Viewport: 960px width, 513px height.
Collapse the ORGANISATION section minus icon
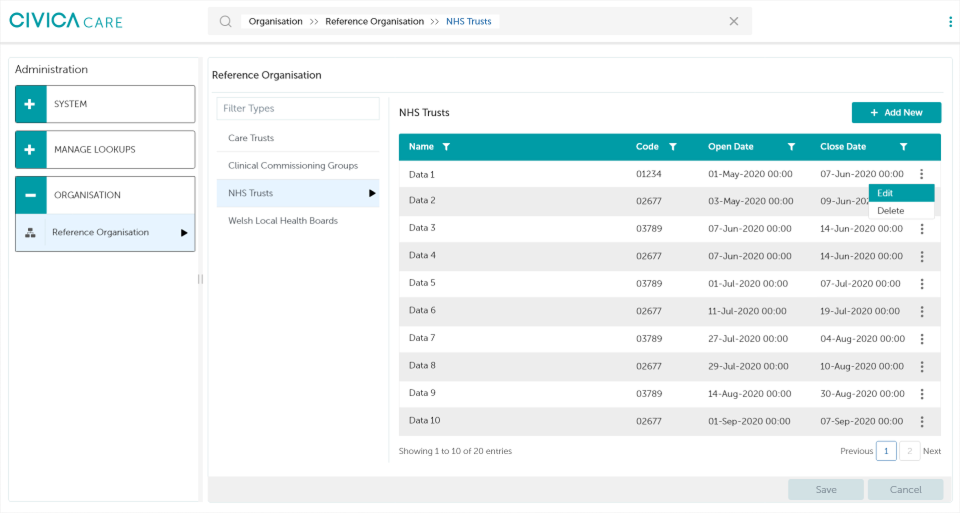point(31,195)
